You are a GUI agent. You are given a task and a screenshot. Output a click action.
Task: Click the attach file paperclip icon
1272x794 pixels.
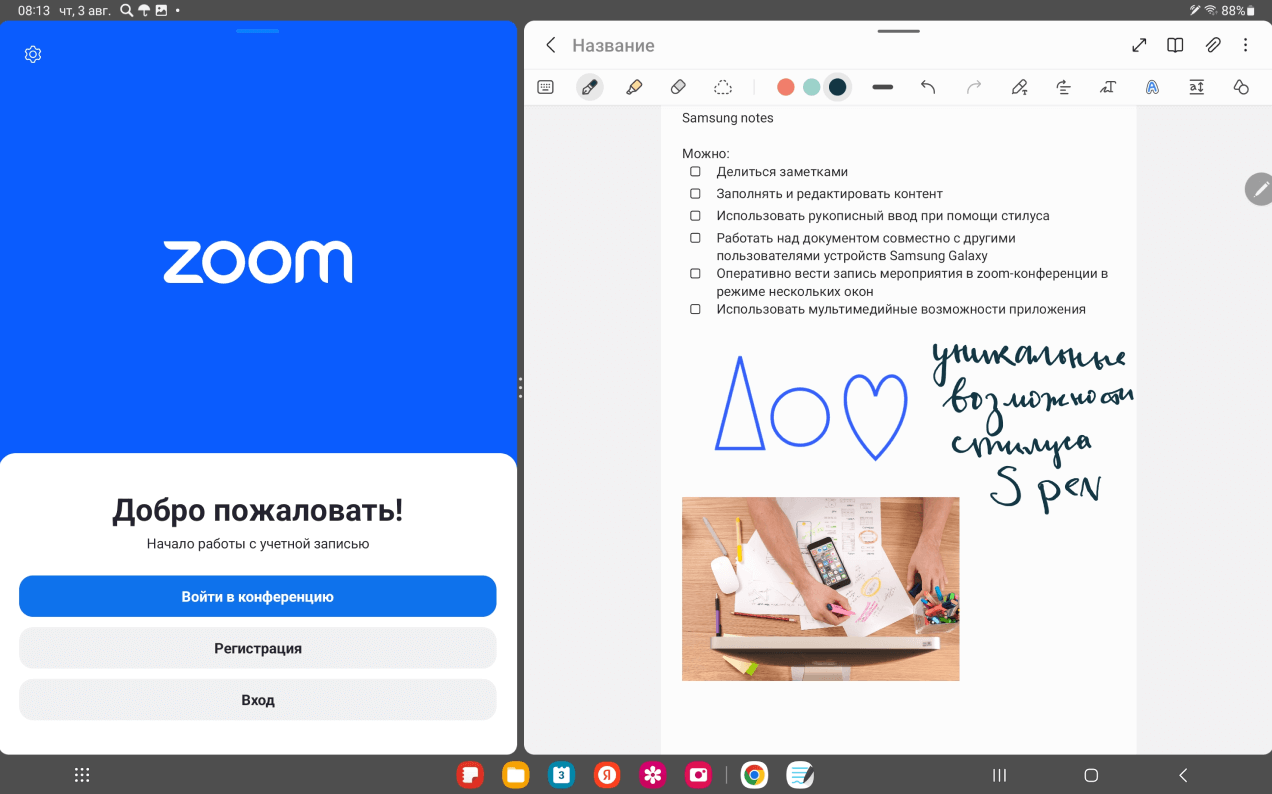[x=1212, y=45]
